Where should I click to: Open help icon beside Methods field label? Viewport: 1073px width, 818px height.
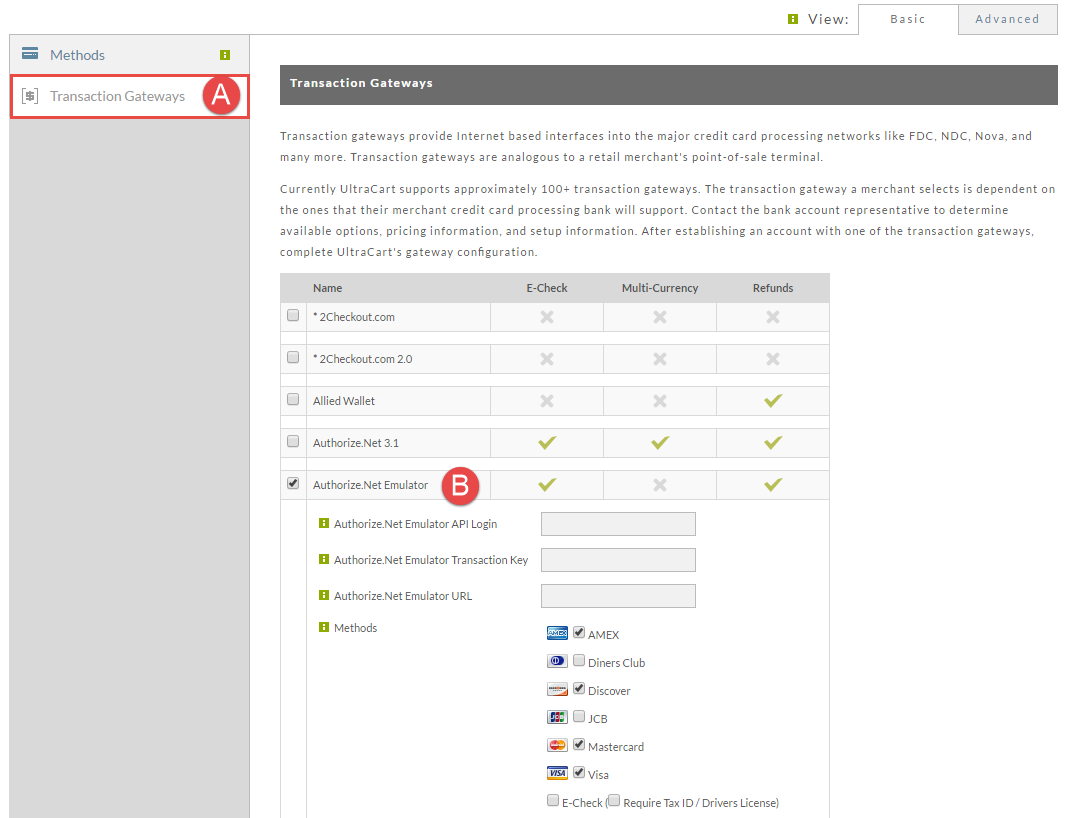324,627
